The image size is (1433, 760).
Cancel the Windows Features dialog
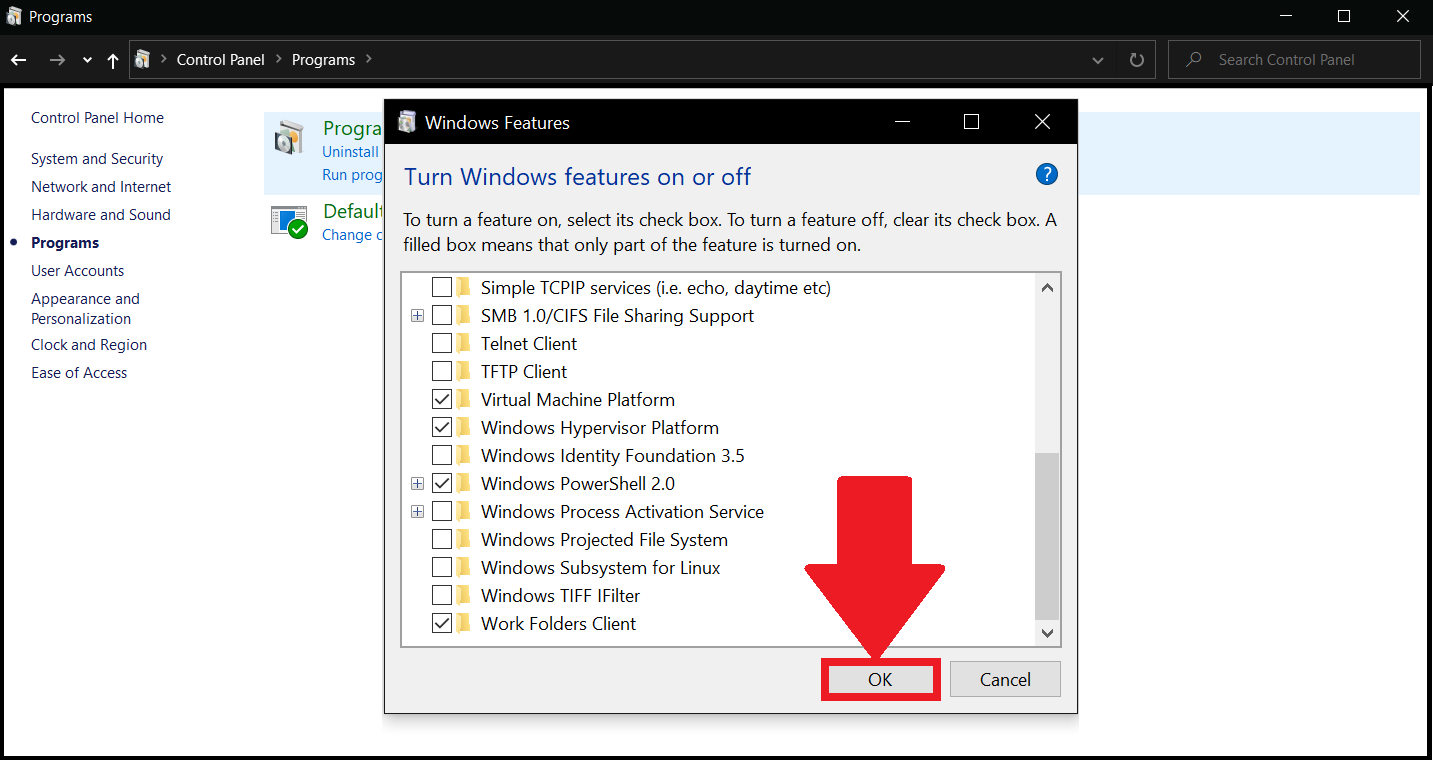point(1005,680)
